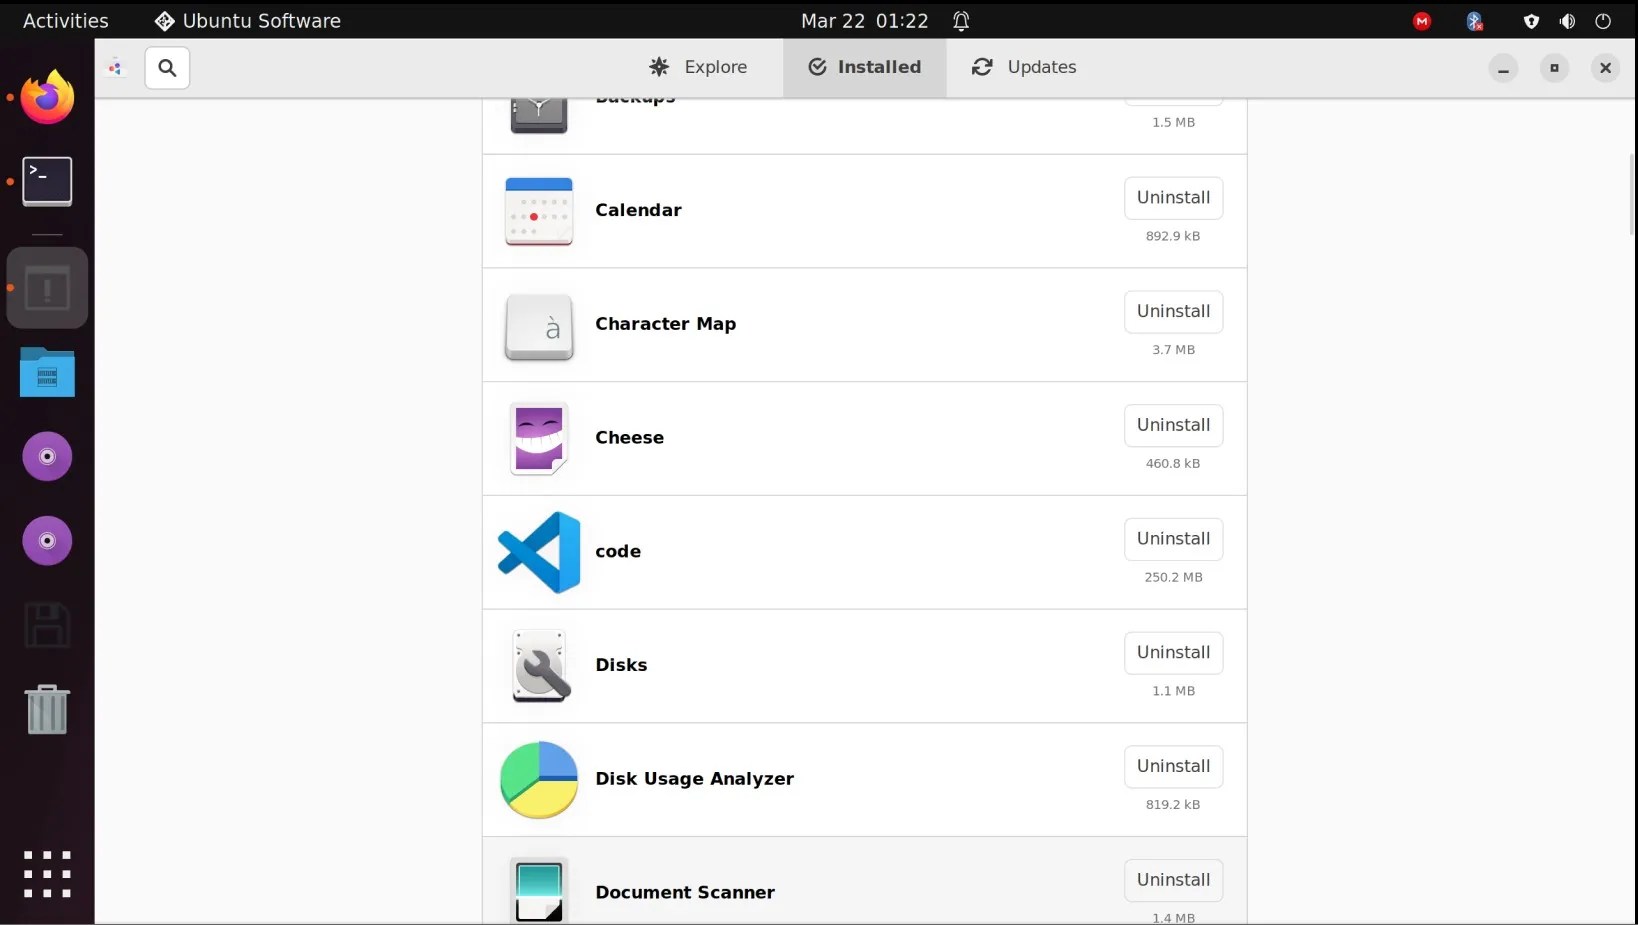The width and height of the screenshot is (1638, 925).
Task: Open the search button in Ubuntu Software
Action: [167, 68]
